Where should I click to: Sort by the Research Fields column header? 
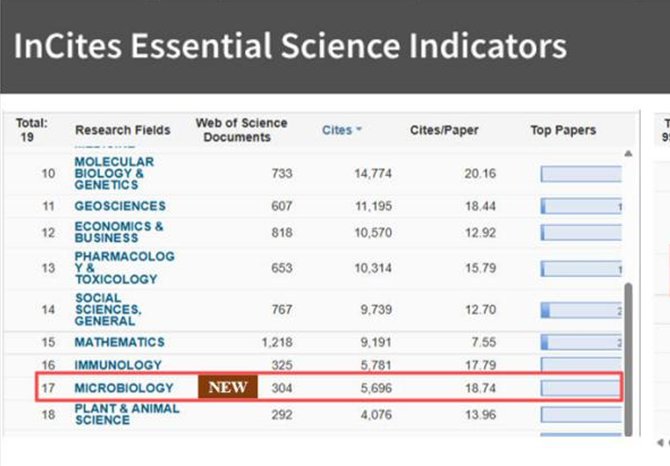[x=122, y=130]
